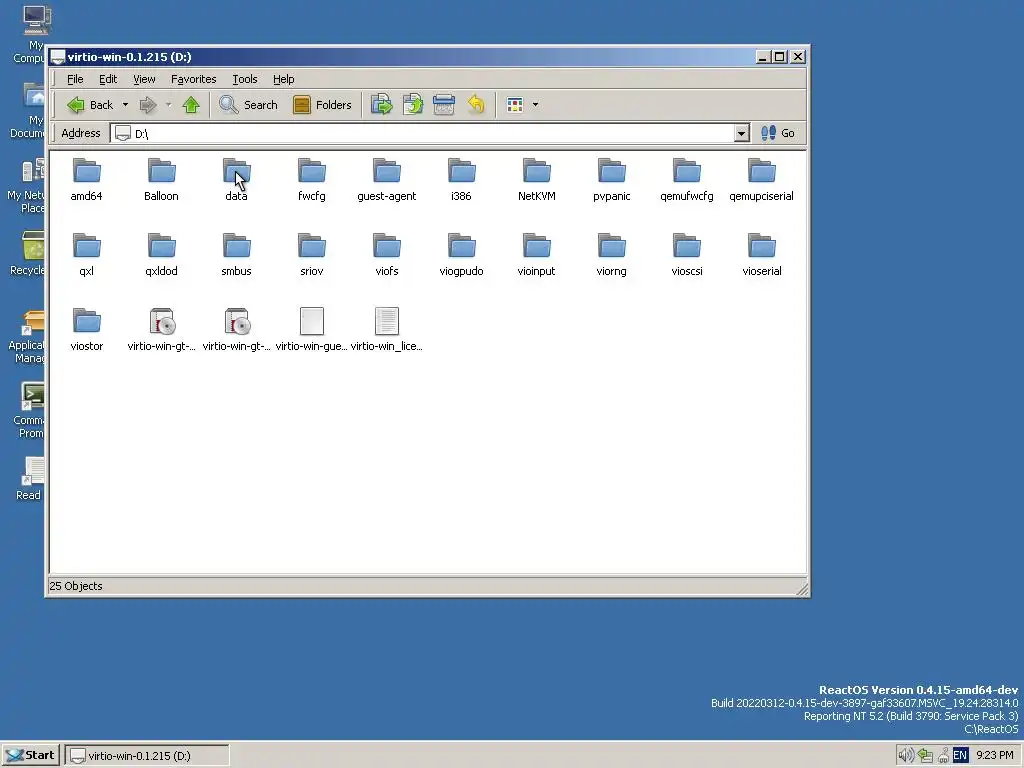Select the viofs folder
Image resolution: width=1024 pixels, height=768 pixels.
pos(387,255)
